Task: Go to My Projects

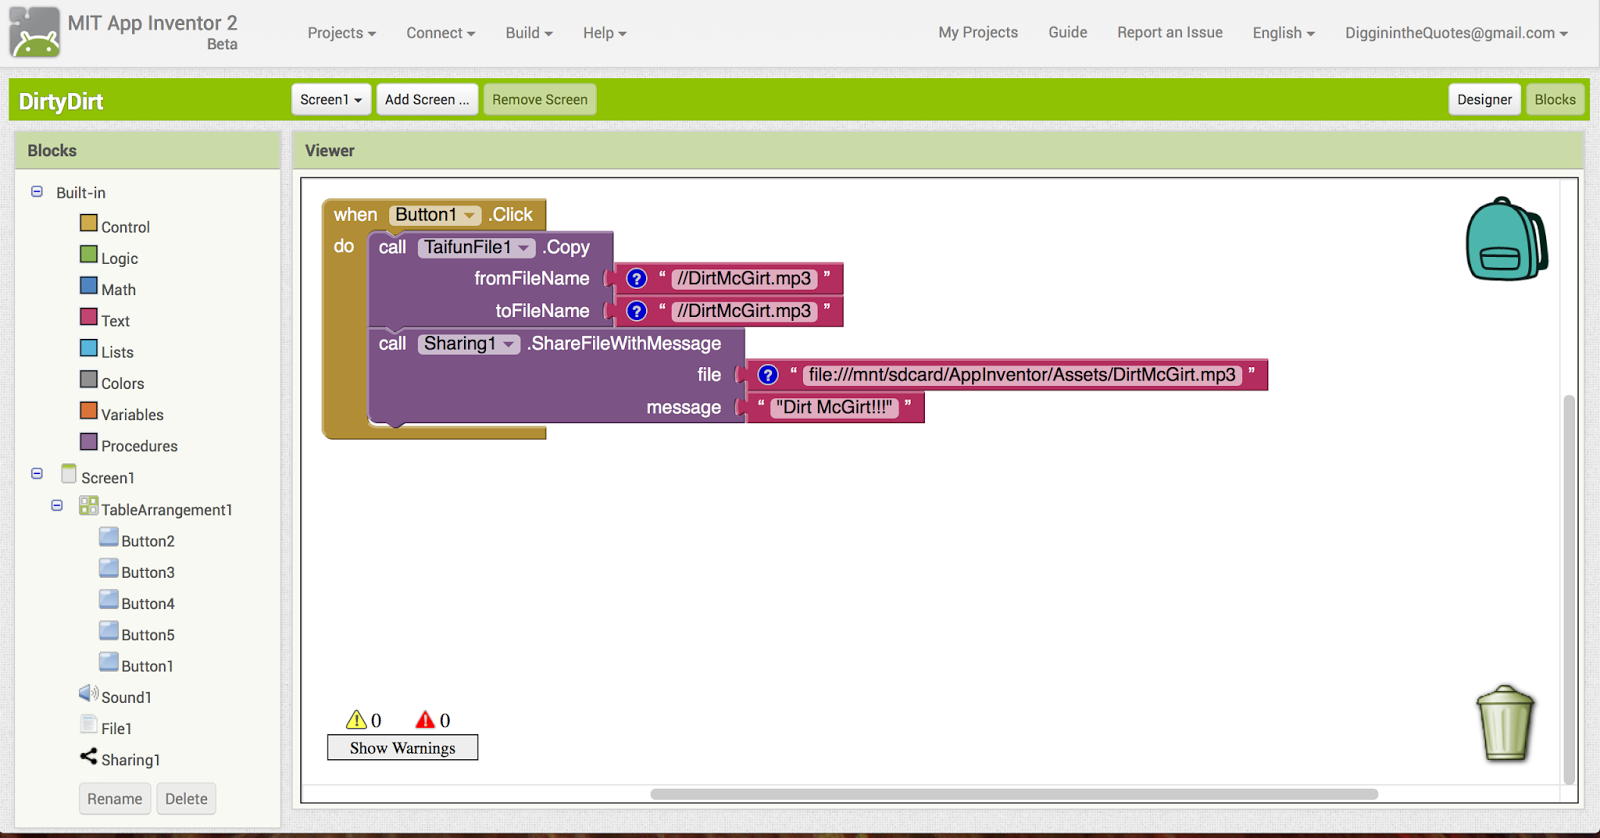Action: 978,32
